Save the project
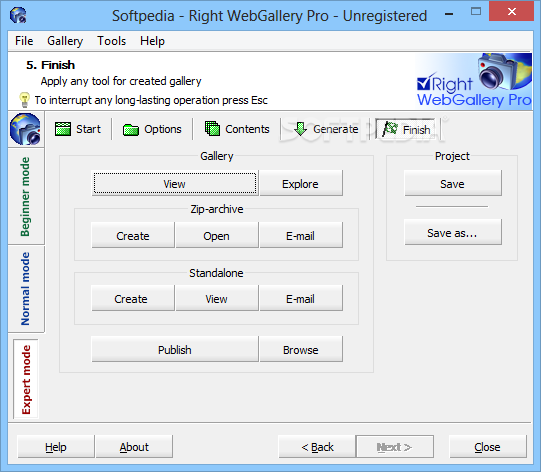541x472 pixels. click(453, 183)
